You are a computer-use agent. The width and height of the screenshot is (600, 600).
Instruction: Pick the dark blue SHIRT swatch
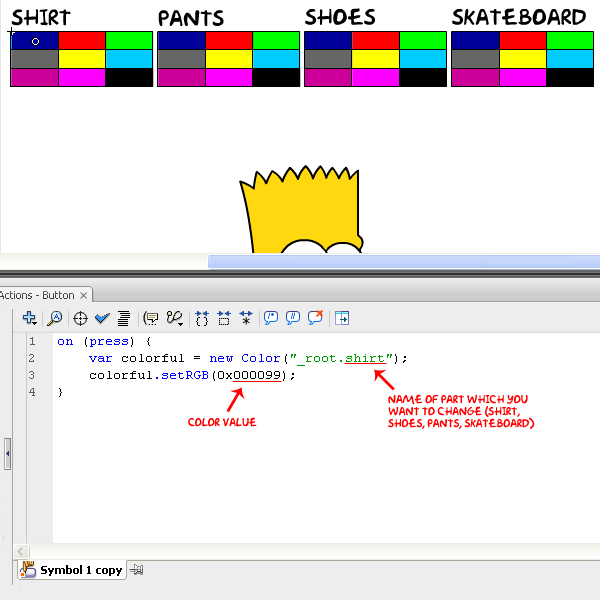[35, 41]
